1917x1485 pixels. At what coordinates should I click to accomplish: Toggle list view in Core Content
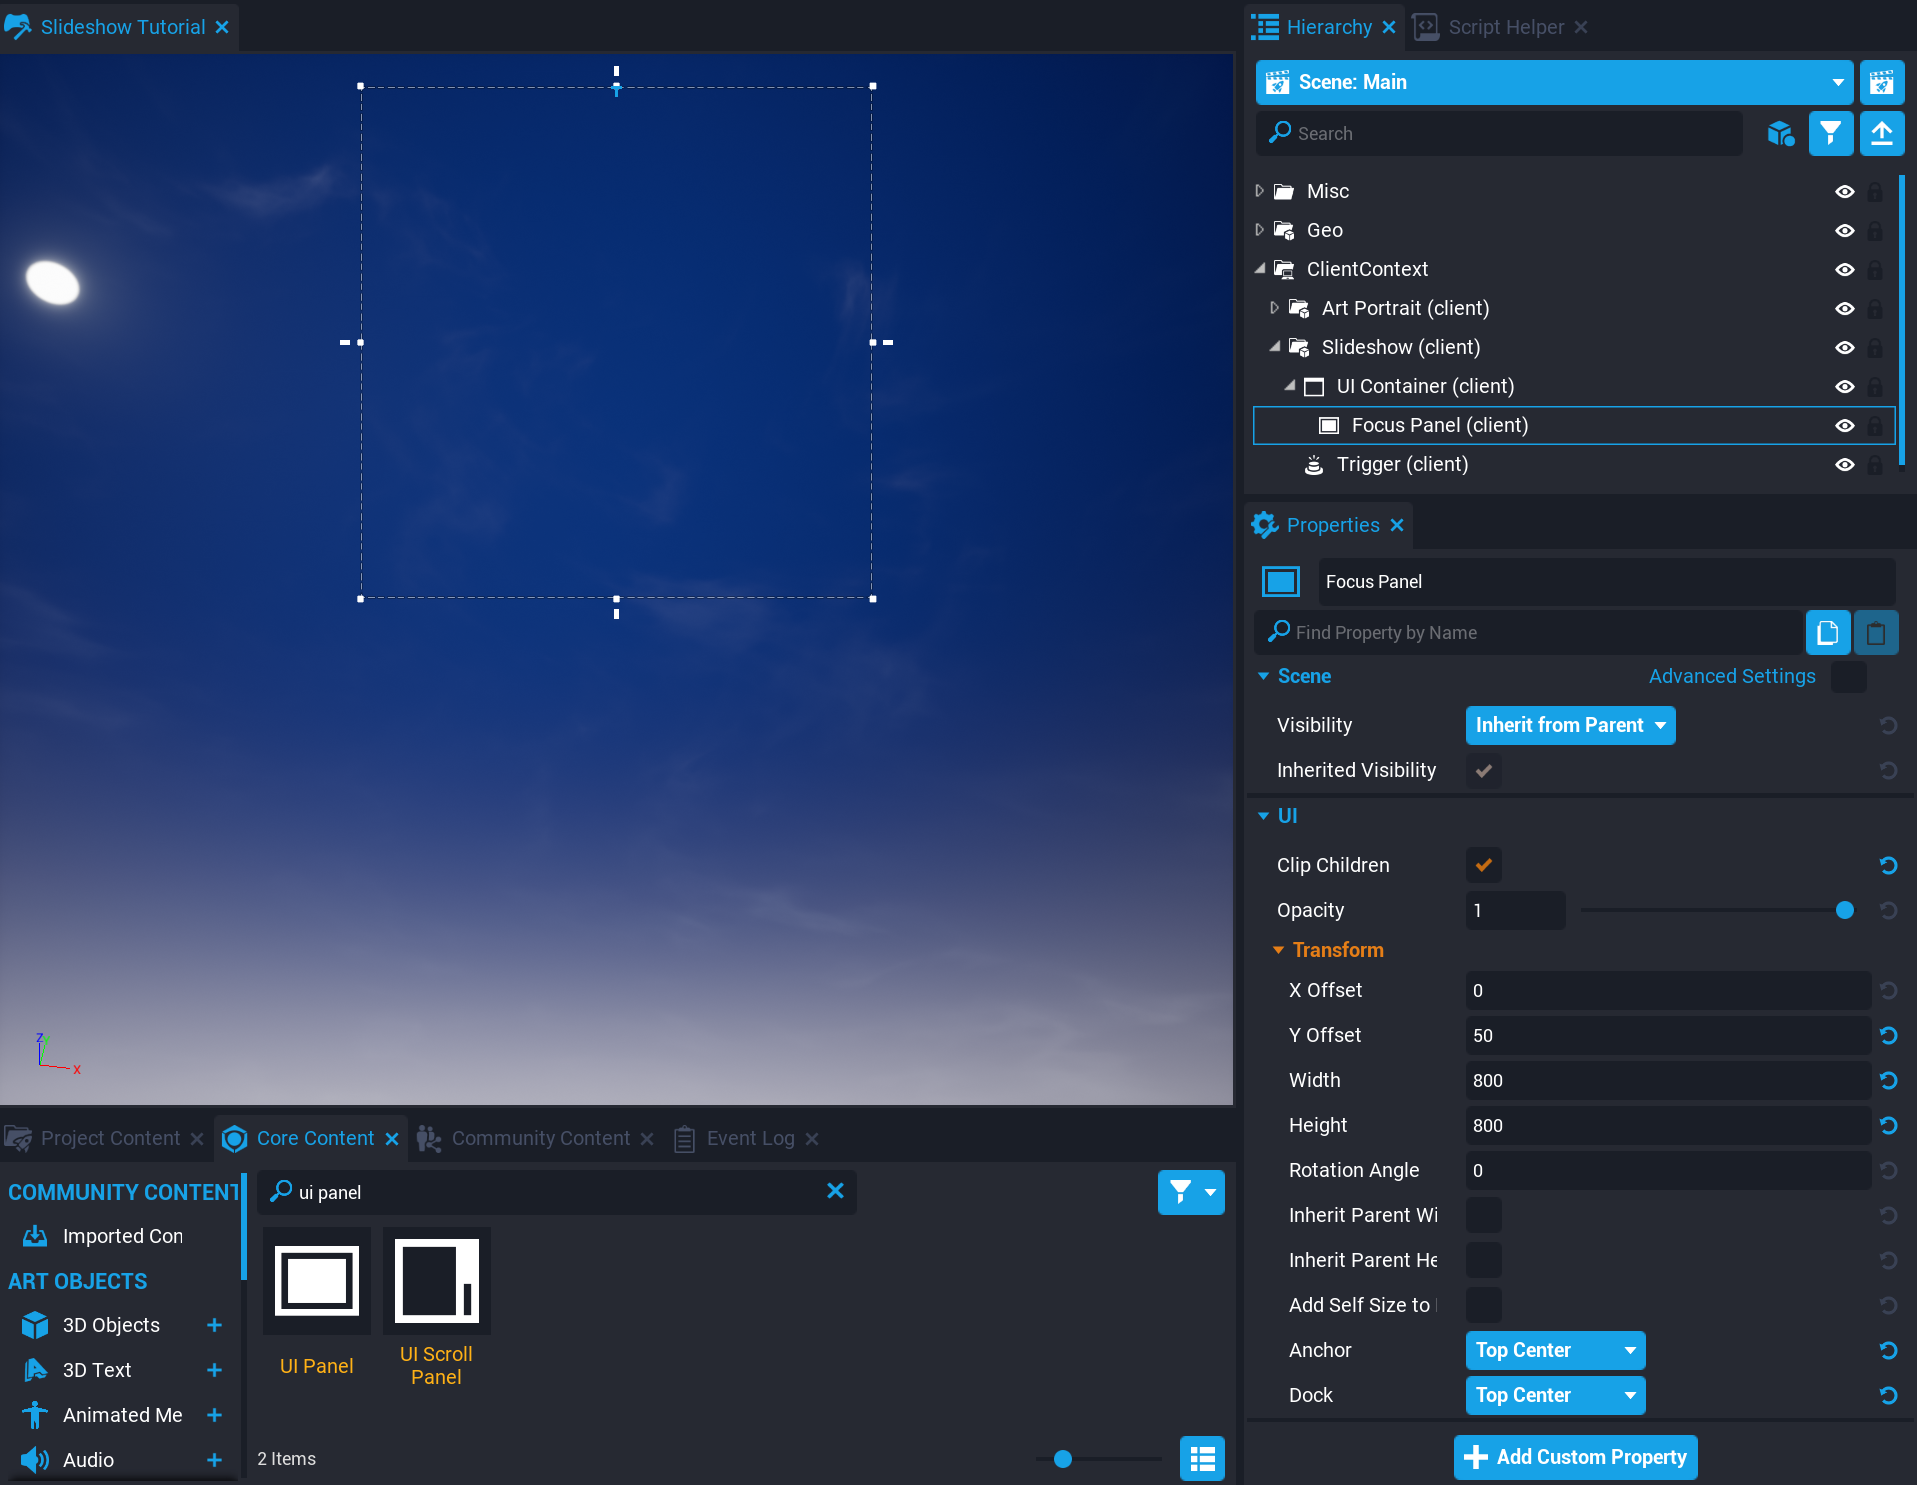(1202, 1459)
